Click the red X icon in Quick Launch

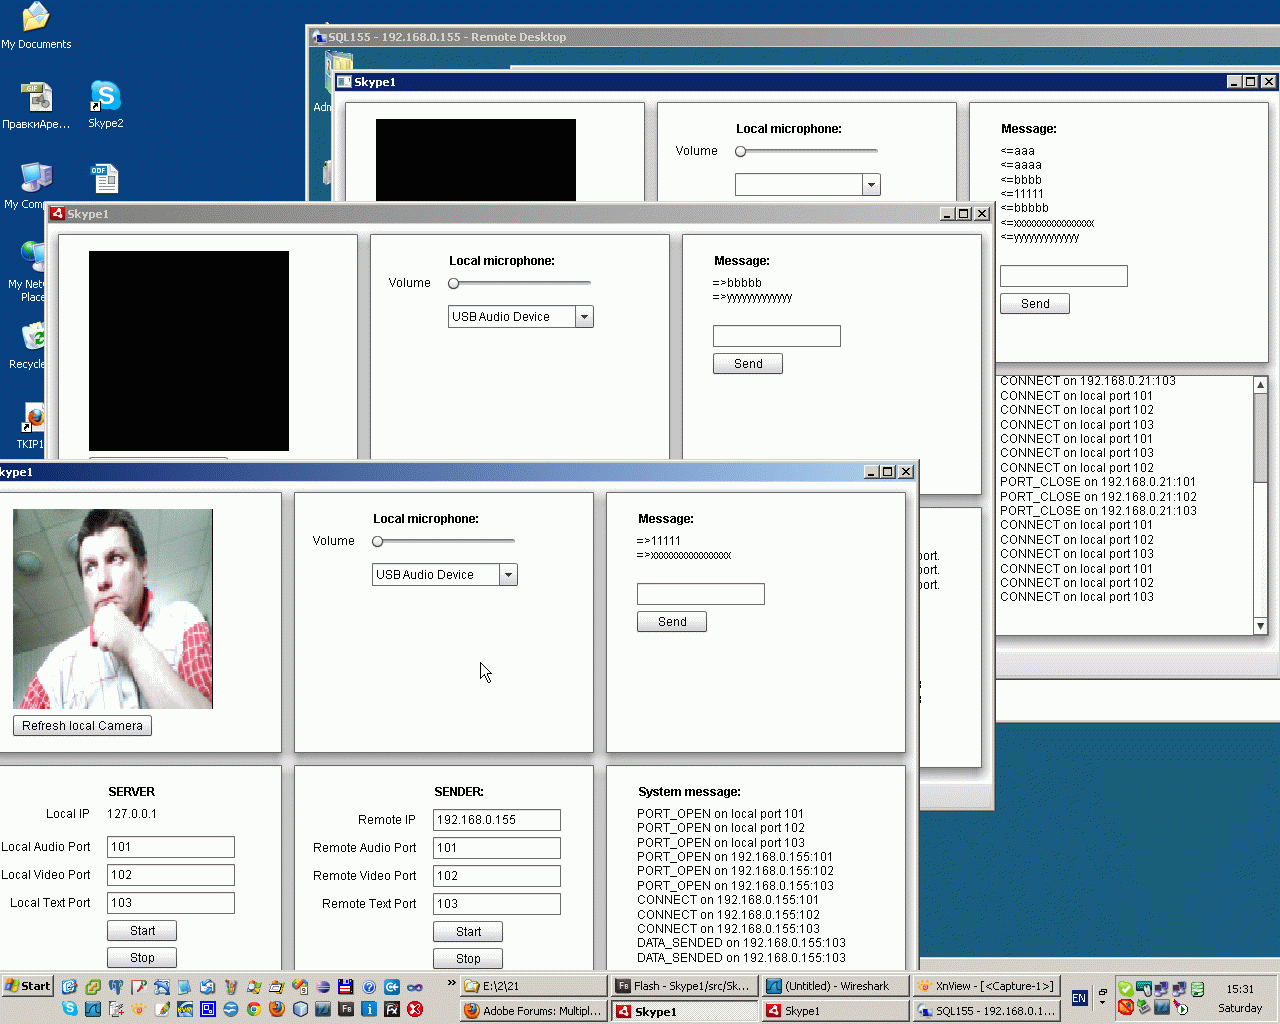pos(414,1010)
